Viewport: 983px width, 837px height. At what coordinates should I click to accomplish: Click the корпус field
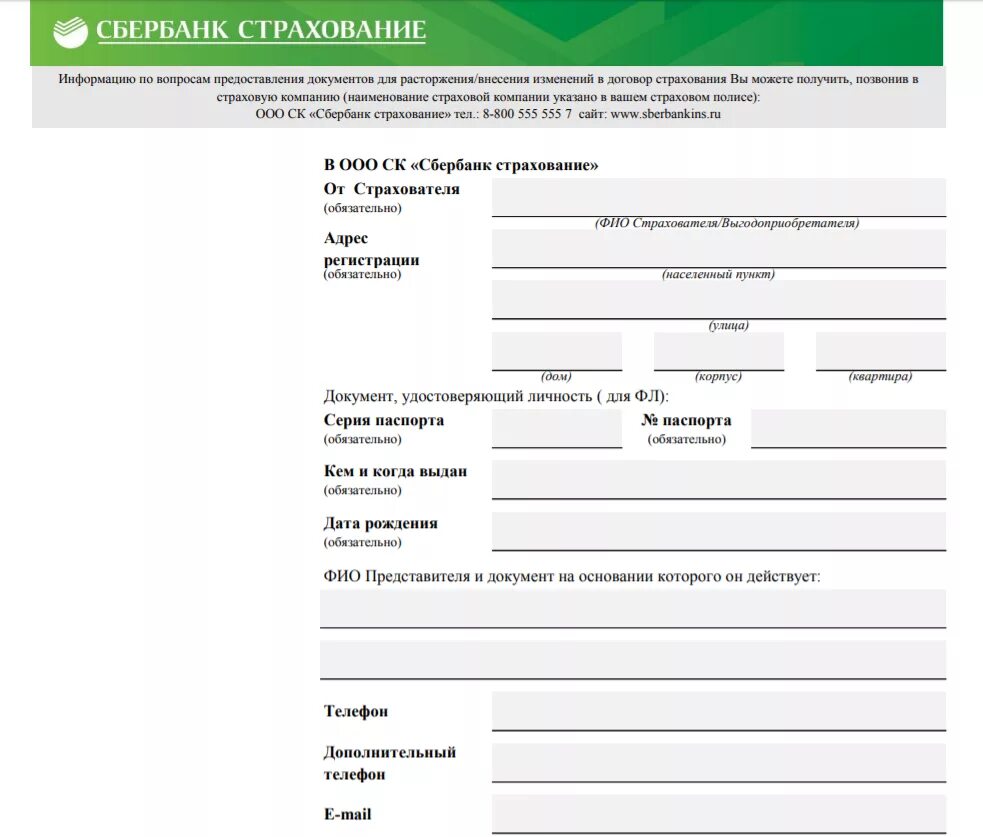[718, 351]
